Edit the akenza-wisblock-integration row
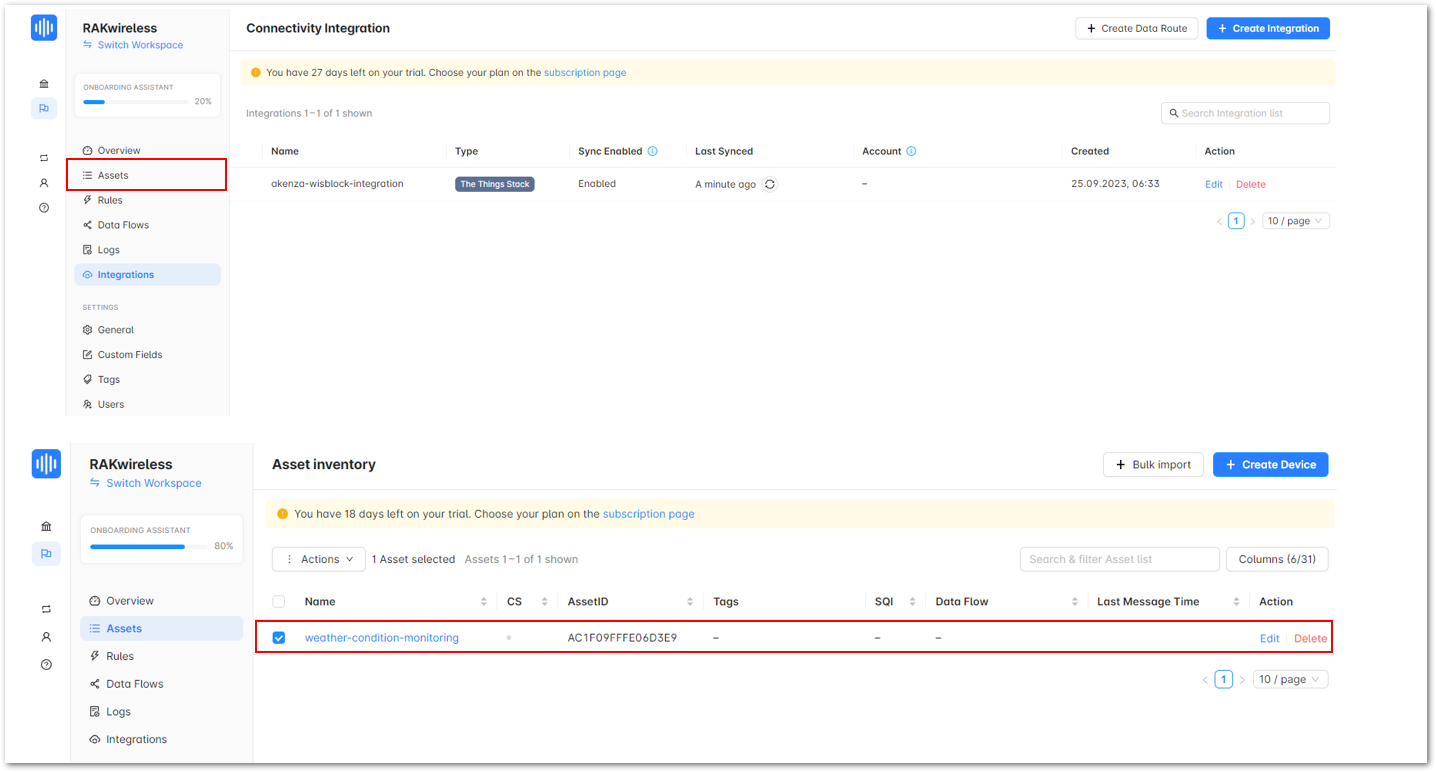Image resolution: width=1436 pixels, height=772 pixels. tap(1214, 184)
